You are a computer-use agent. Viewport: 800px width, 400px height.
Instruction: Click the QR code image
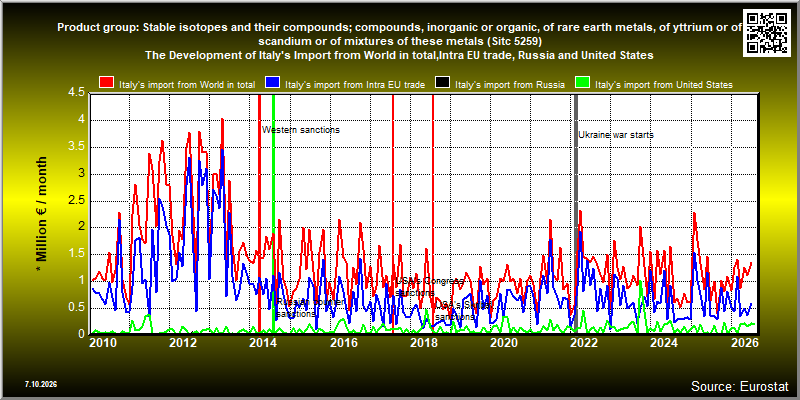pyautogui.click(x=768, y=32)
